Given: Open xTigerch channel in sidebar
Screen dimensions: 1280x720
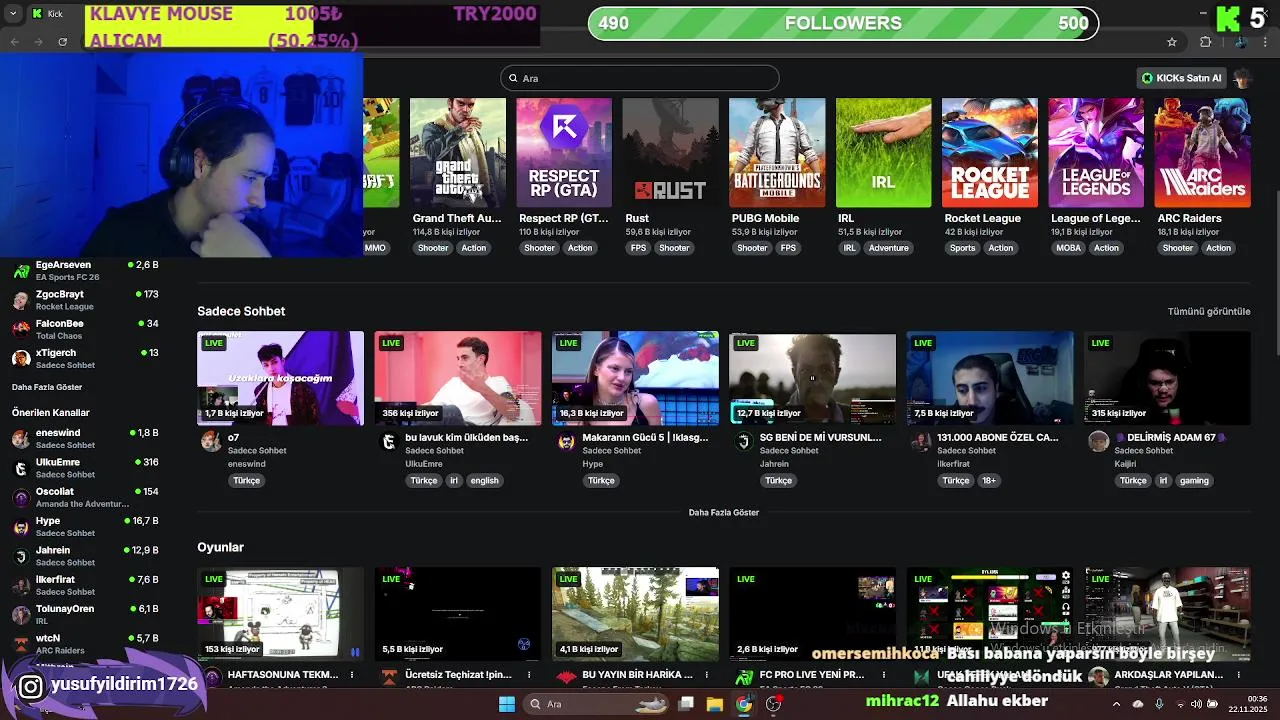Looking at the screenshot, I should [x=85, y=358].
